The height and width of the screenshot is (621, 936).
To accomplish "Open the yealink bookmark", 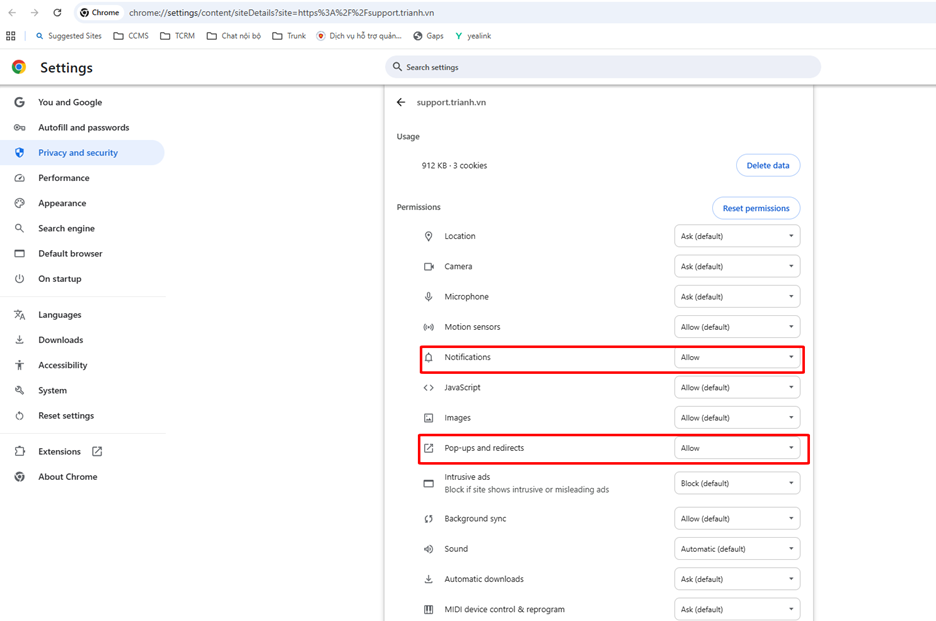I will point(473,36).
